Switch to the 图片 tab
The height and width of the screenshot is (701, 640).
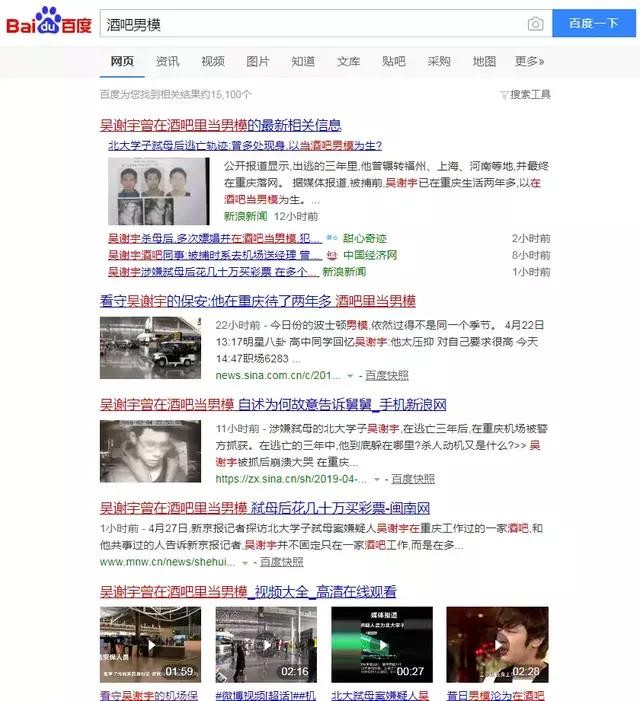coord(257,61)
